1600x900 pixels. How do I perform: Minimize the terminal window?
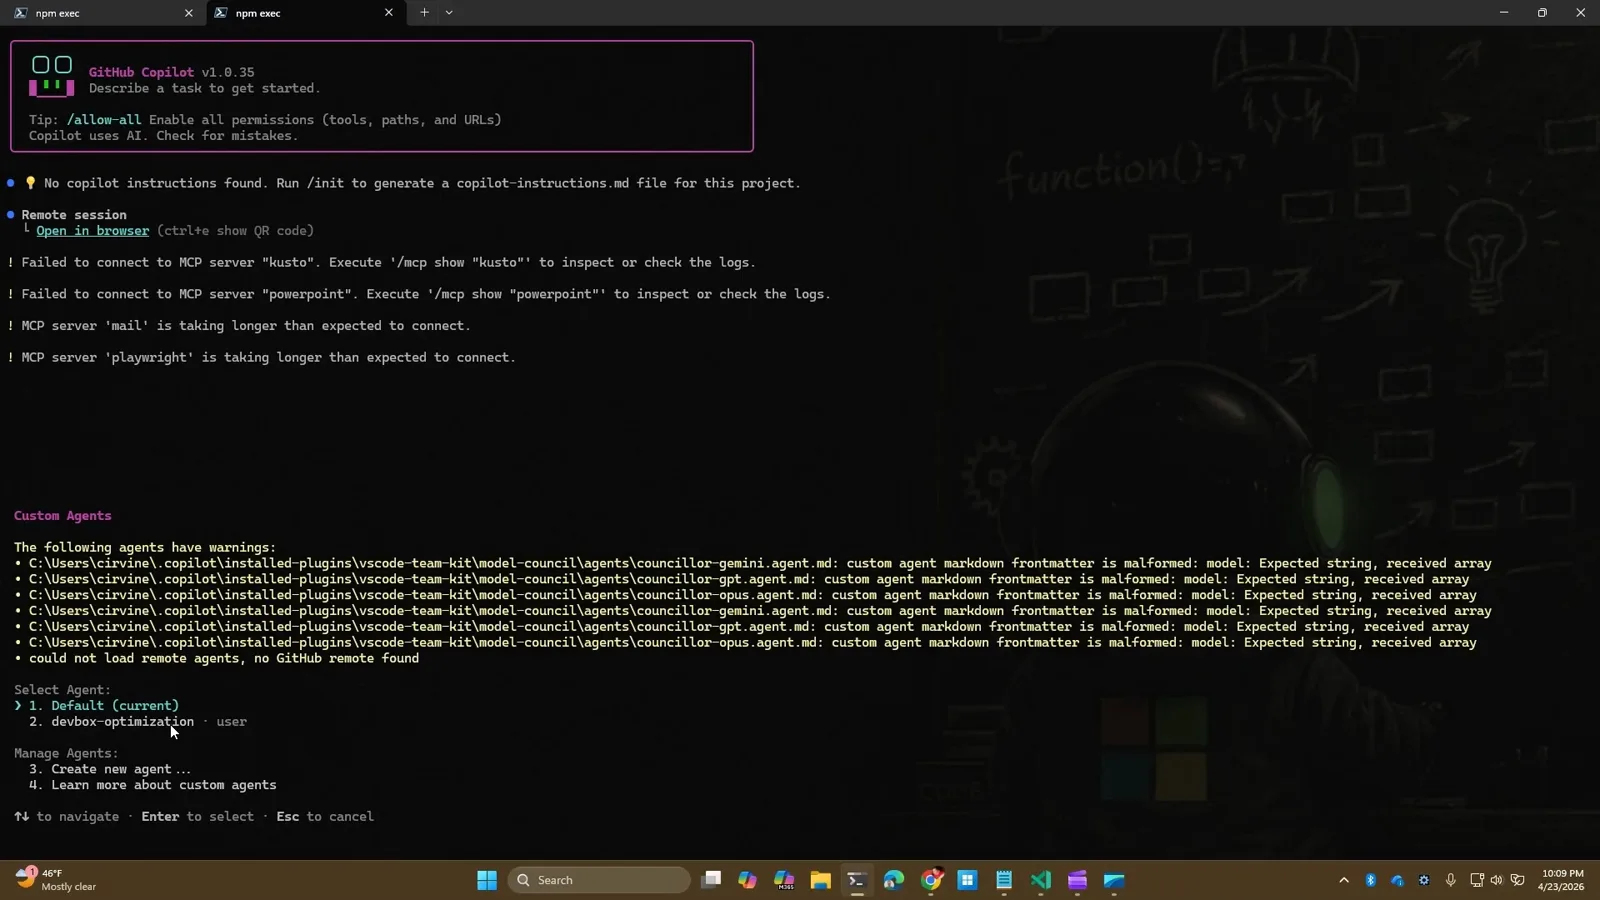pos(1503,13)
